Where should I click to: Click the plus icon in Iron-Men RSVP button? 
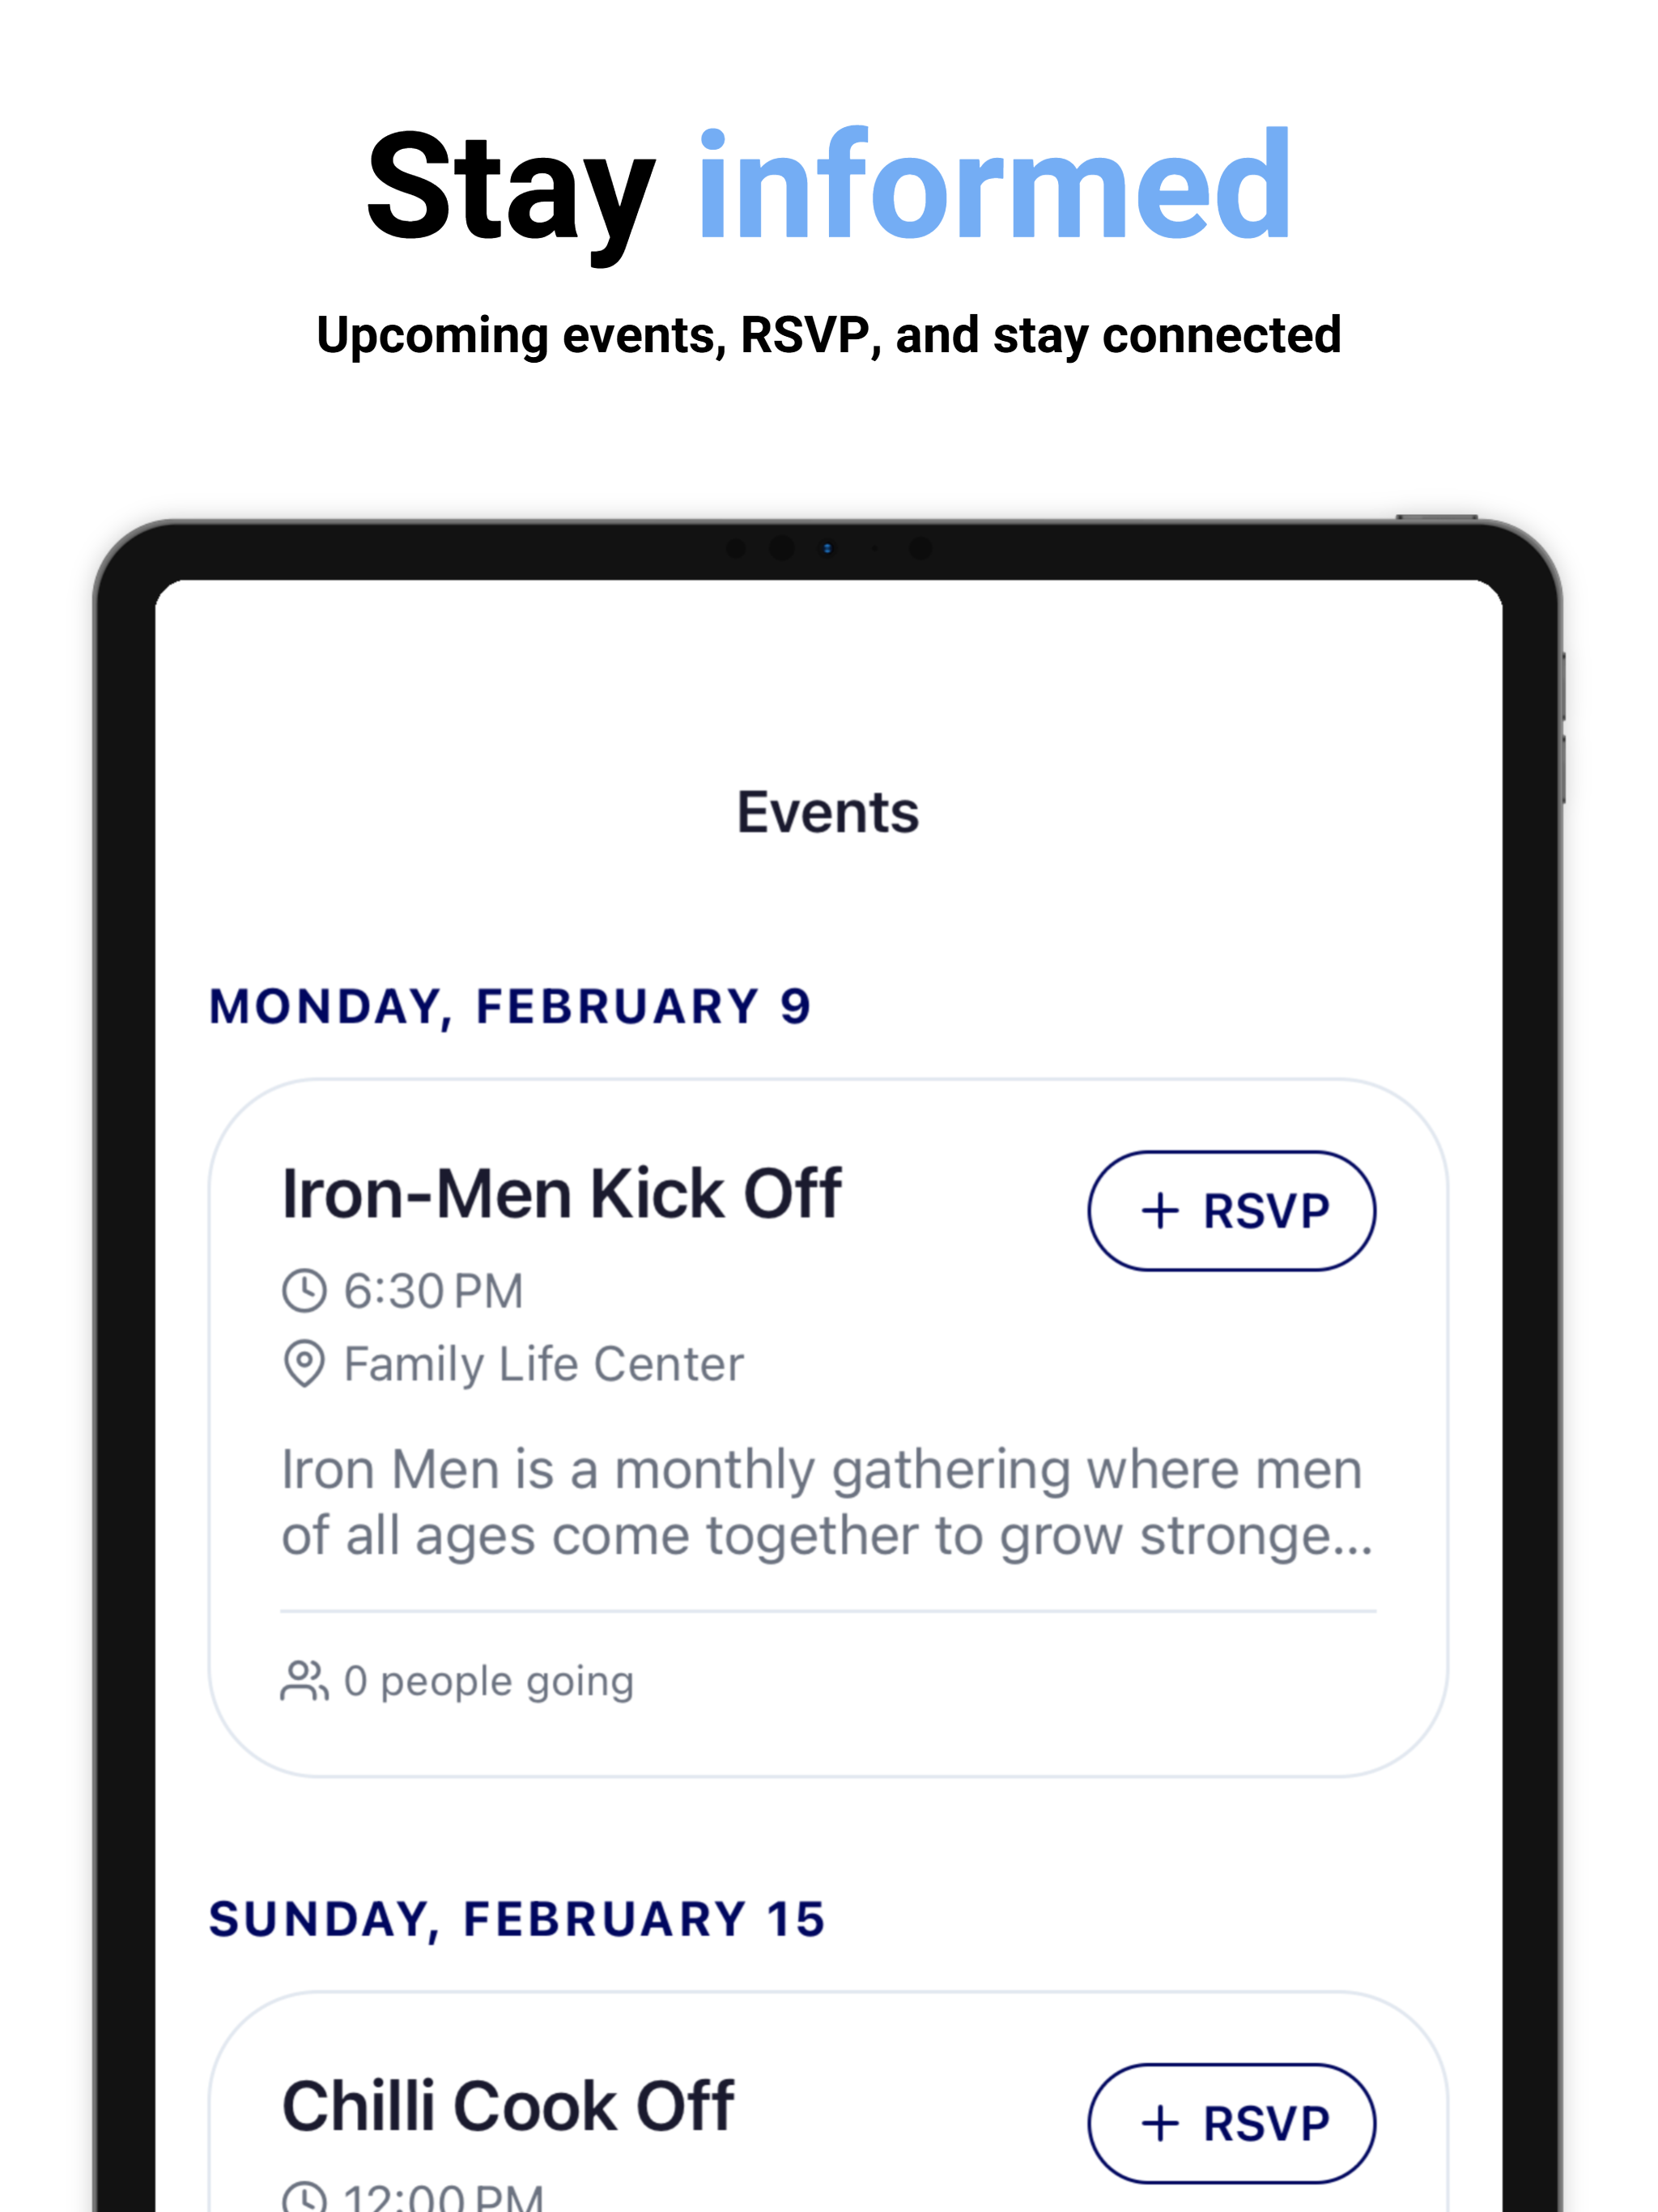(1160, 1211)
